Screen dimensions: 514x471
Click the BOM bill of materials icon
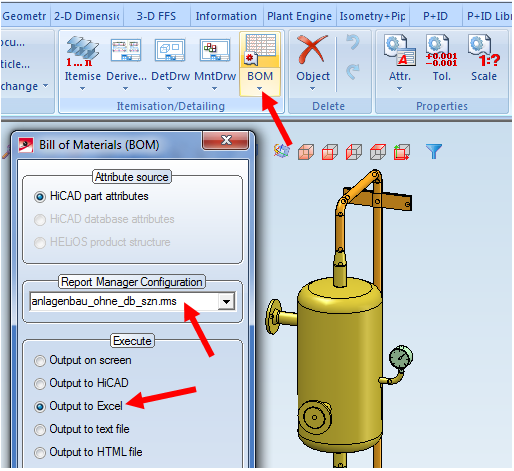260,50
